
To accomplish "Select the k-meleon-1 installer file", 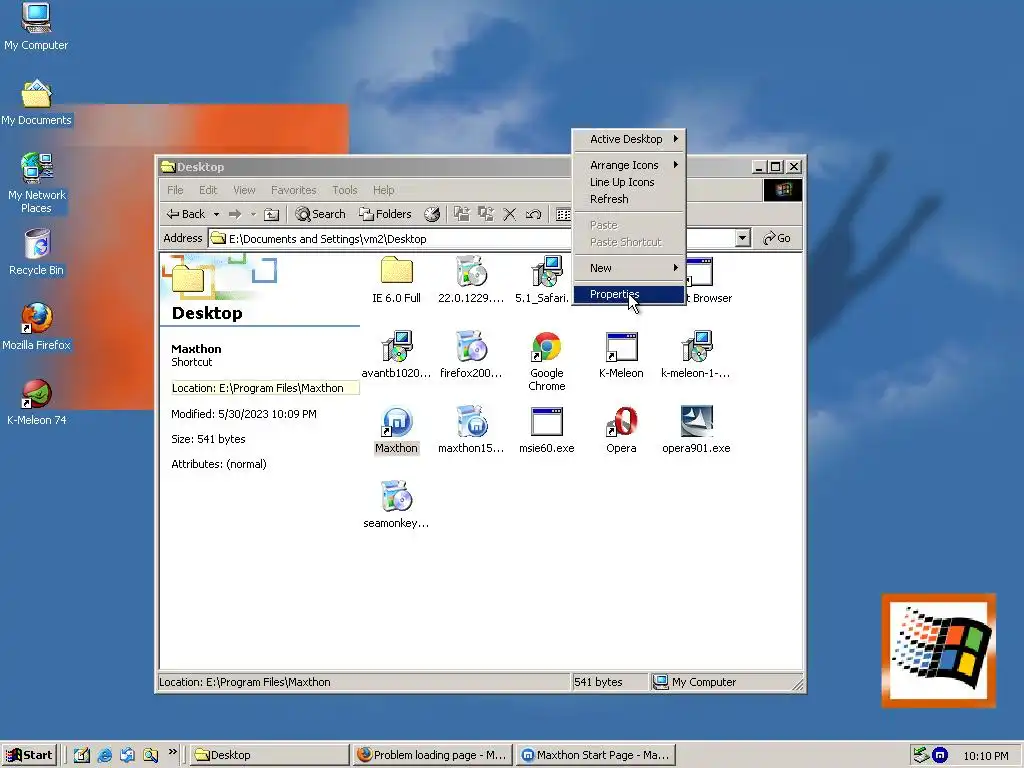I will pos(696,355).
